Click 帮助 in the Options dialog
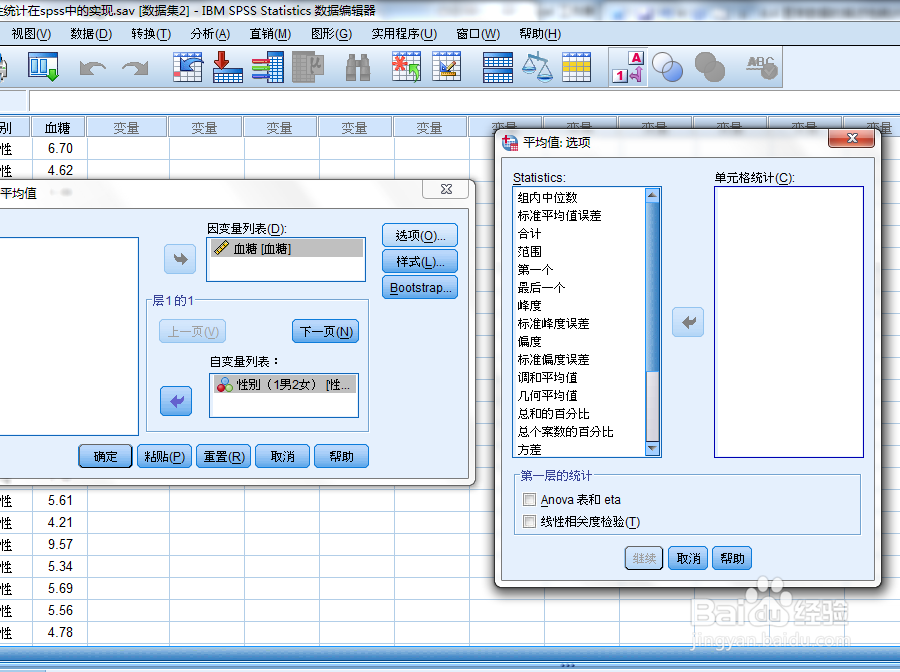This screenshot has width=900, height=672. coord(732,558)
